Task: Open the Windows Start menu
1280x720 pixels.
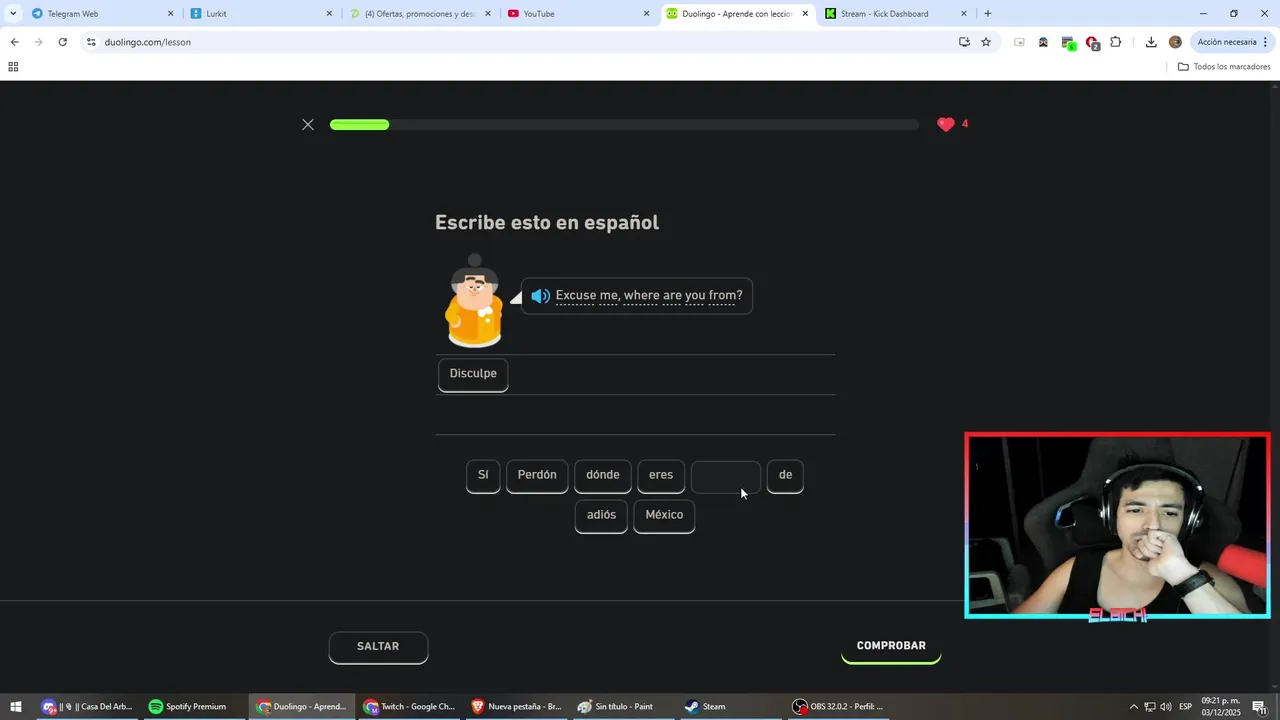Action: [x=15, y=707]
